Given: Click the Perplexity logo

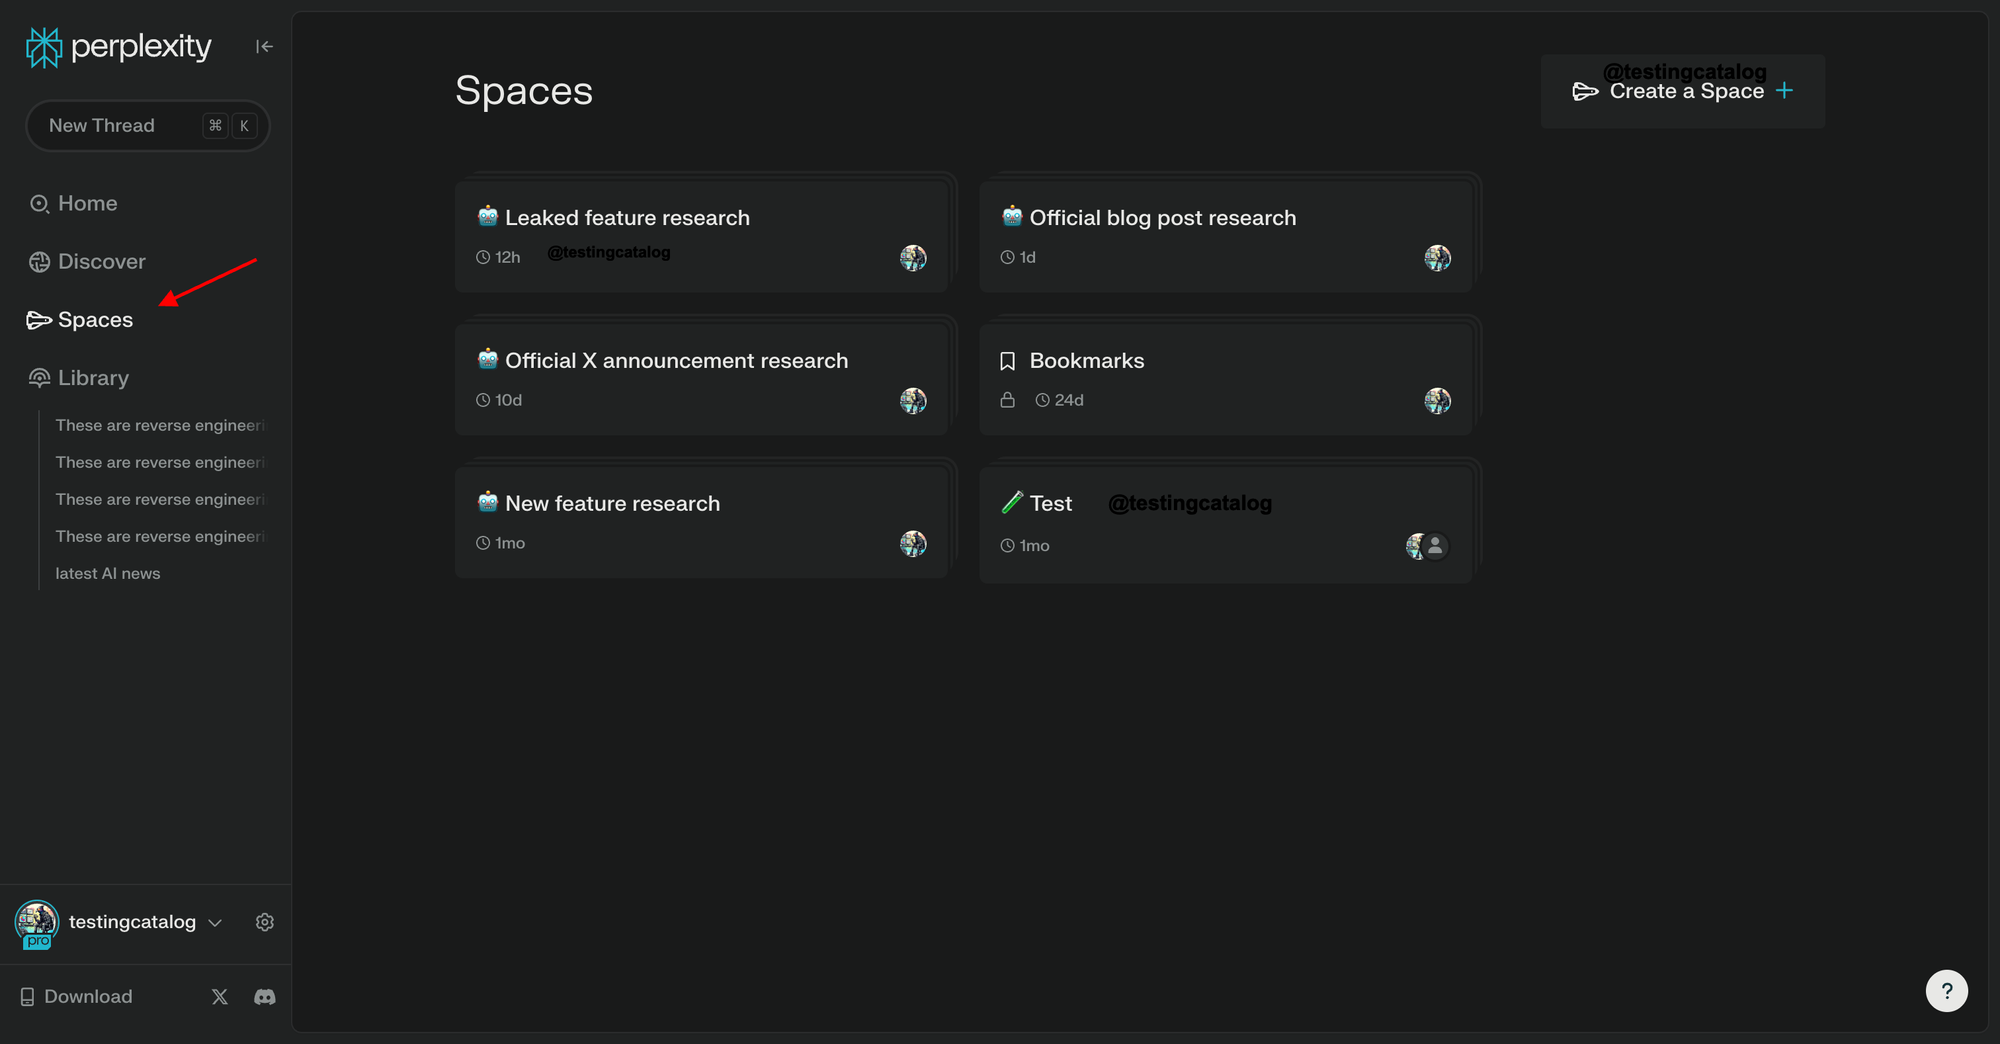Looking at the screenshot, I should click(x=118, y=47).
